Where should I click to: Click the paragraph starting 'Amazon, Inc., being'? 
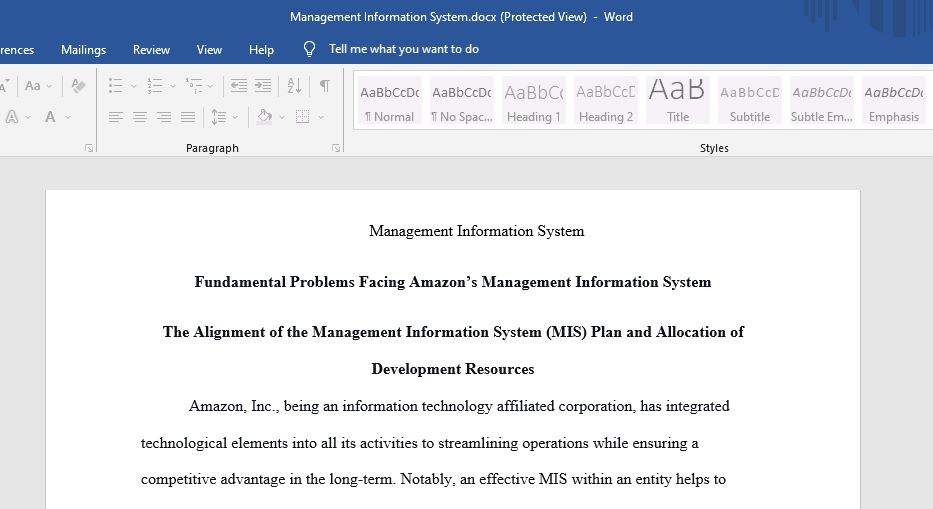pyautogui.click(x=459, y=406)
